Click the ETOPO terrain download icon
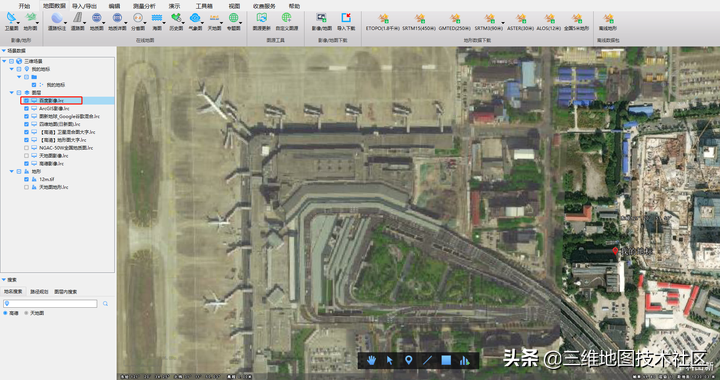 [x=383, y=18]
